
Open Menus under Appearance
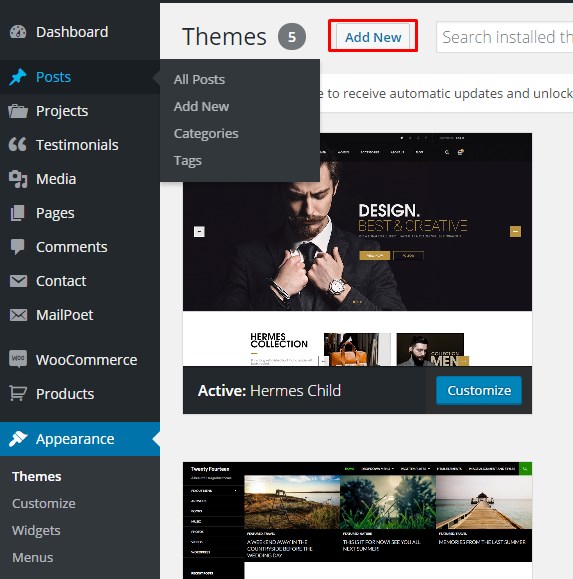pyautogui.click(x=32, y=557)
